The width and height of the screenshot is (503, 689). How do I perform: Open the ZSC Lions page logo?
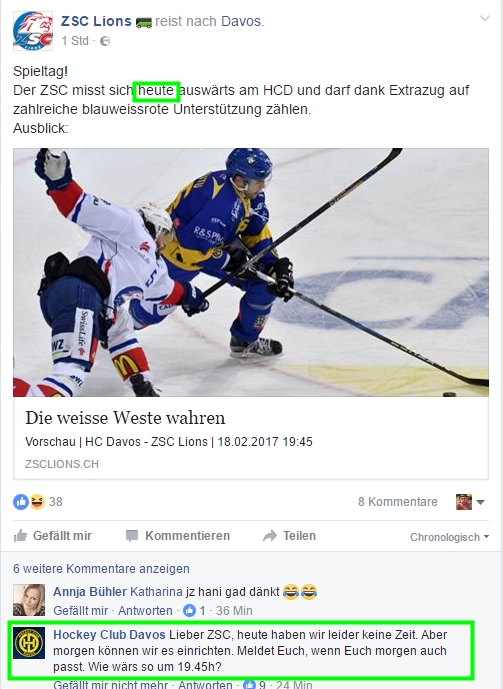click(33, 31)
